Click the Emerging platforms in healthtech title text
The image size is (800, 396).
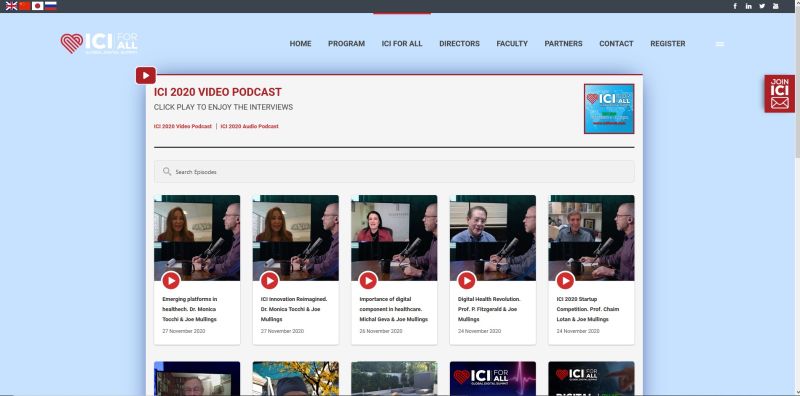click(189, 309)
